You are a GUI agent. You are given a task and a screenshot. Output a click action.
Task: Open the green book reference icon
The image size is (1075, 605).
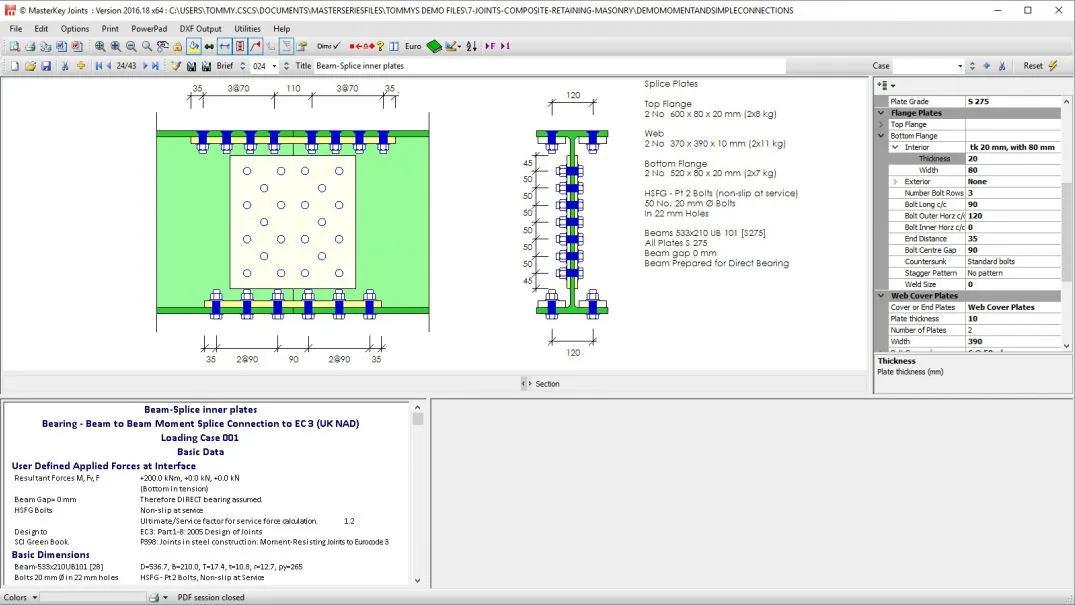(x=434, y=46)
